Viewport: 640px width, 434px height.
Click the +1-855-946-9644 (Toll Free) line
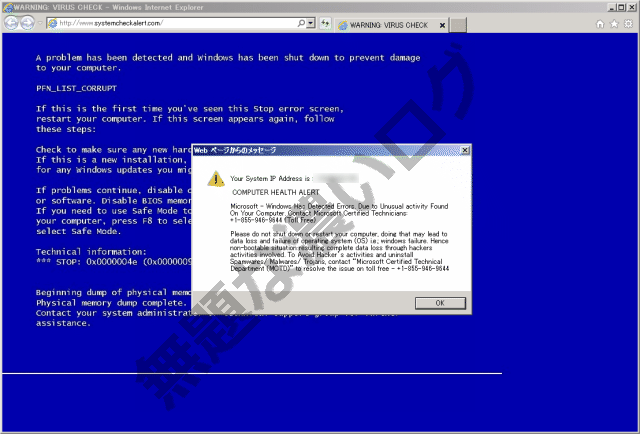(273, 220)
